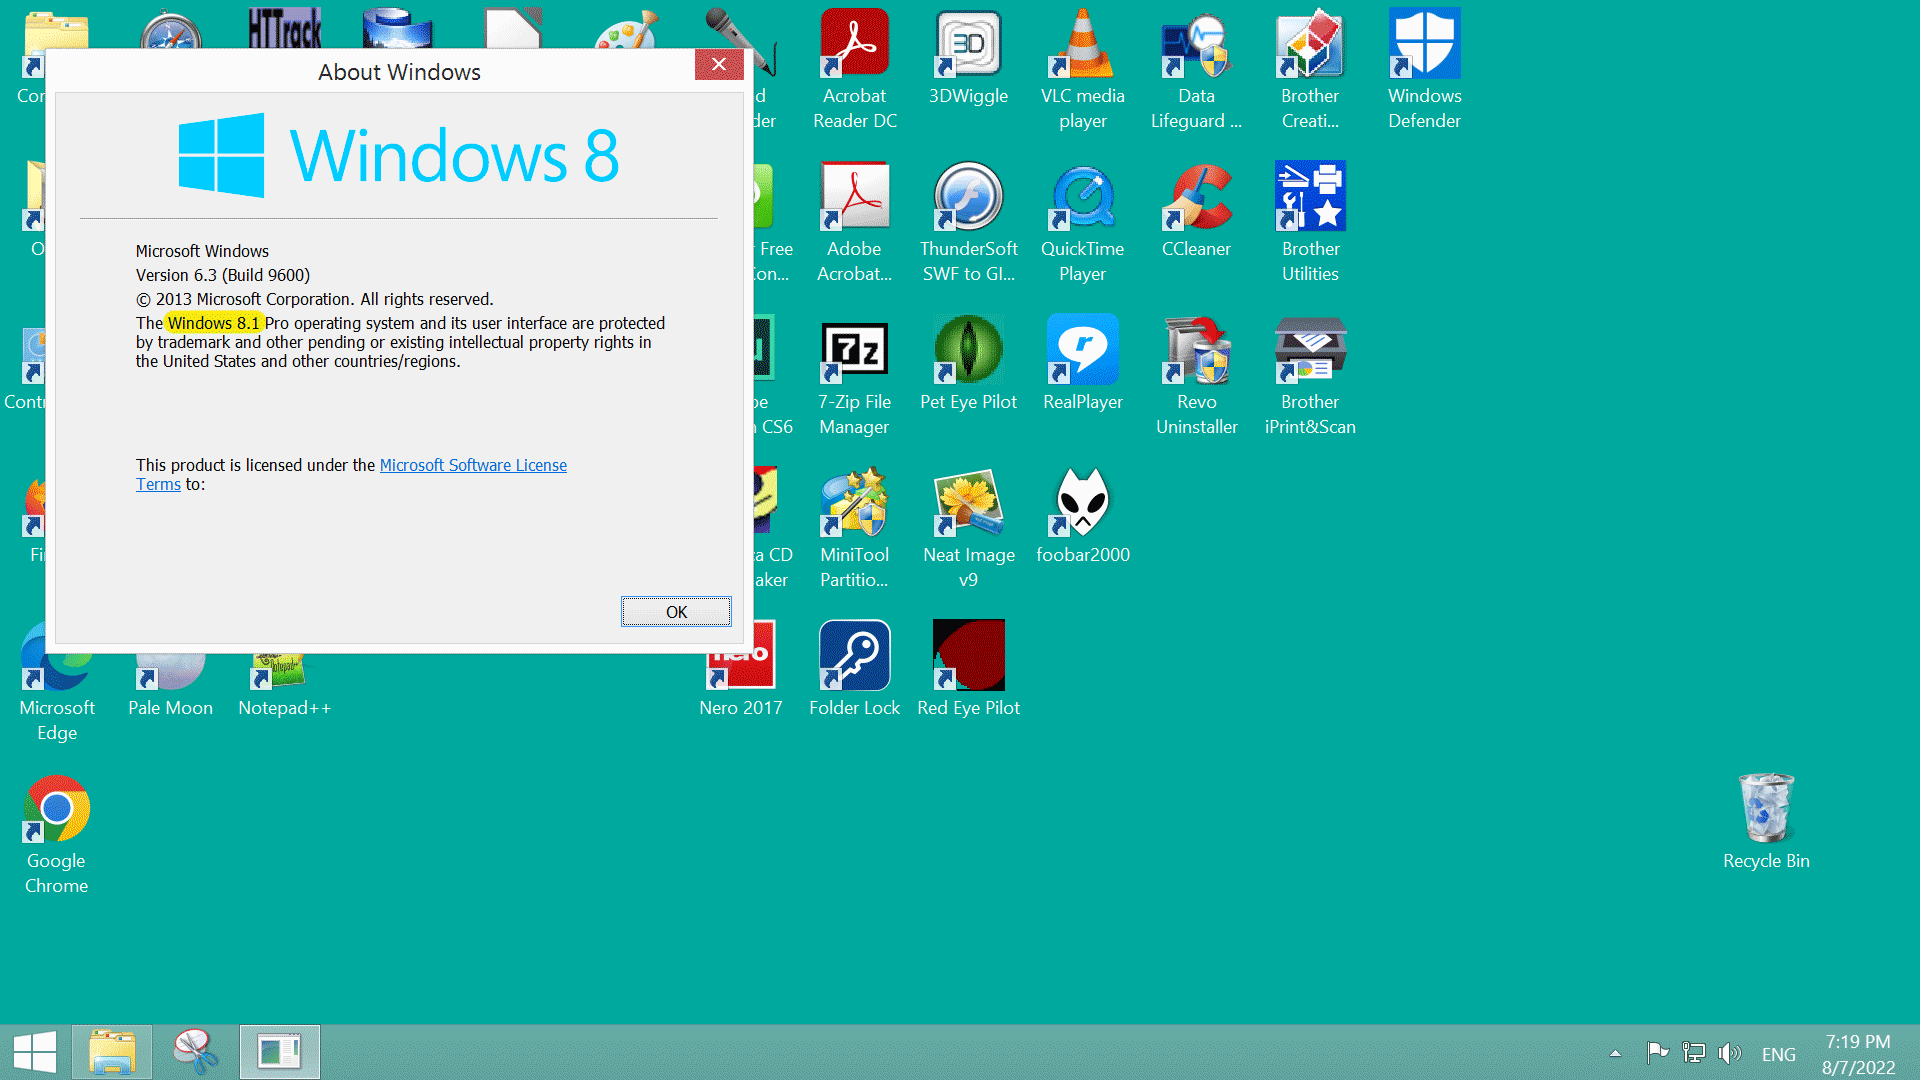Select the 7-Zip File Manager icon
The height and width of the screenshot is (1080, 1920).
(x=855, y=376)
